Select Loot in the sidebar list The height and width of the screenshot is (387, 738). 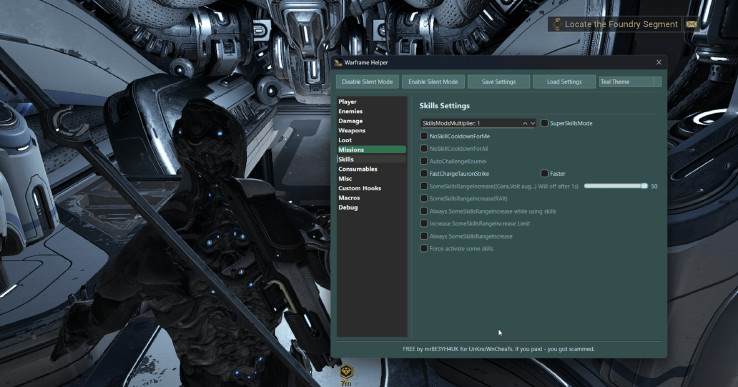(371, 140)
